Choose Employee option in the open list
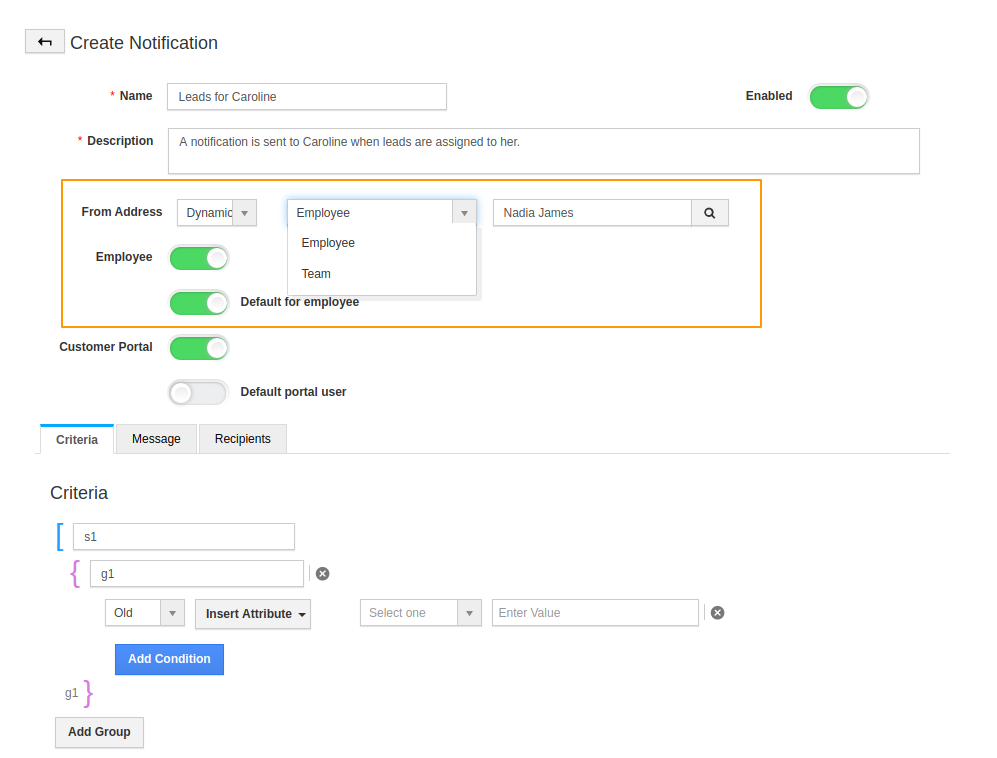The height and width of the screenshot is (758, 997). tap(329, 243)
